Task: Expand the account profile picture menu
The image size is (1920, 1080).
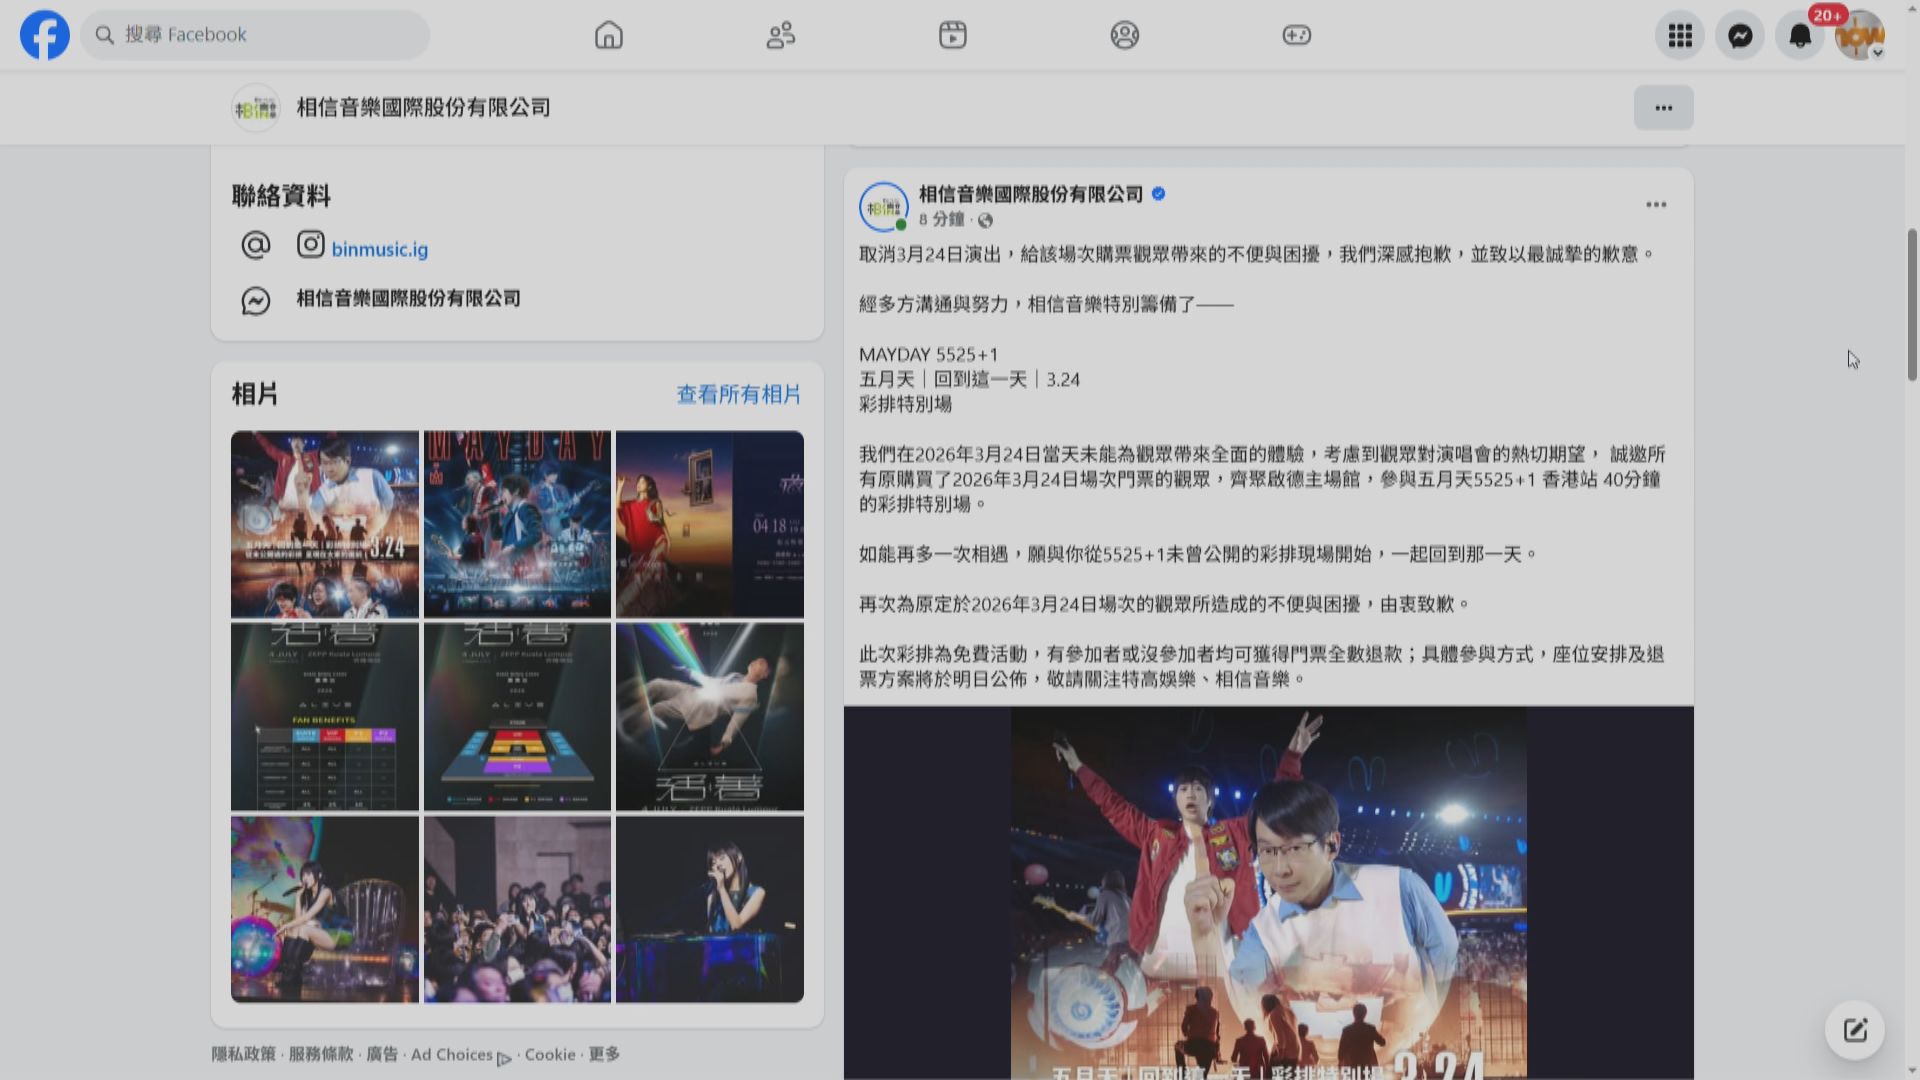Action: click(1860, 36)
